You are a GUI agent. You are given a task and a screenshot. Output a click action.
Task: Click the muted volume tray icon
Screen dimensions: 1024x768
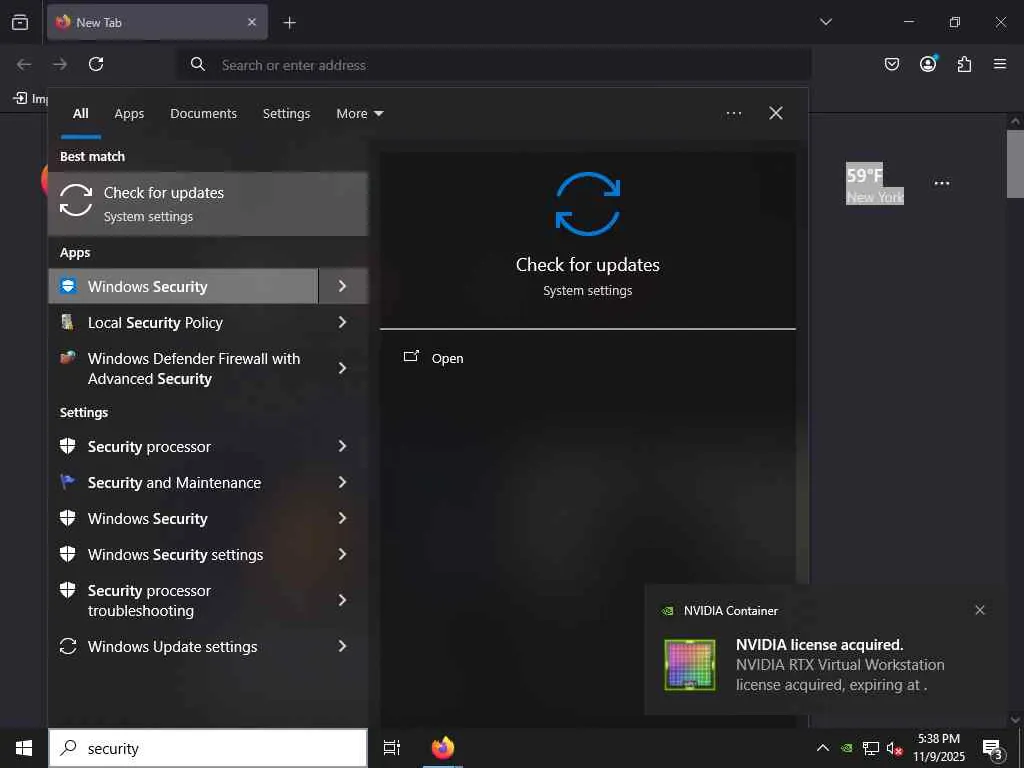click(x=895, y=748)
